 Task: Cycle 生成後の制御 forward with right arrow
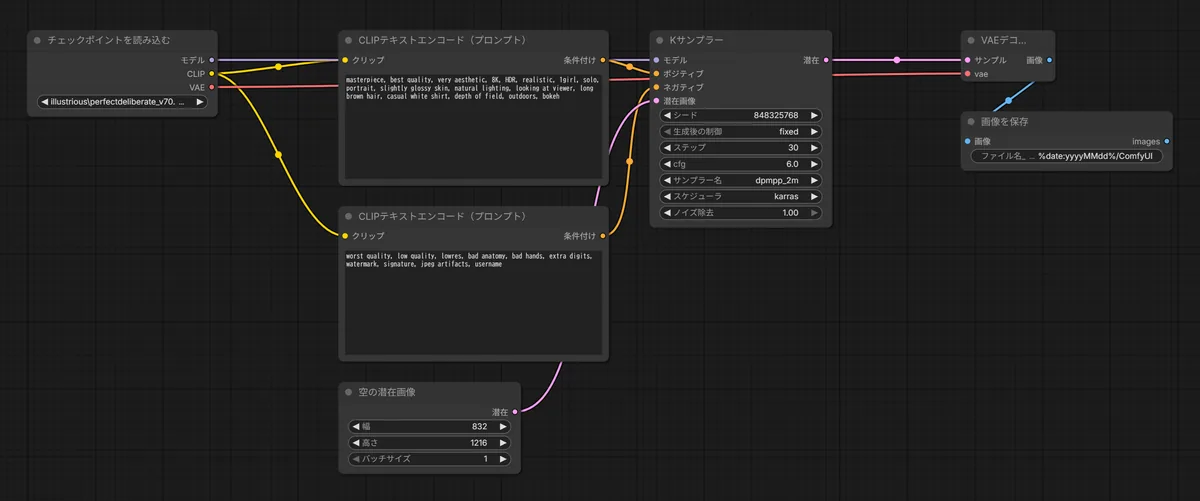pos(814,131)
